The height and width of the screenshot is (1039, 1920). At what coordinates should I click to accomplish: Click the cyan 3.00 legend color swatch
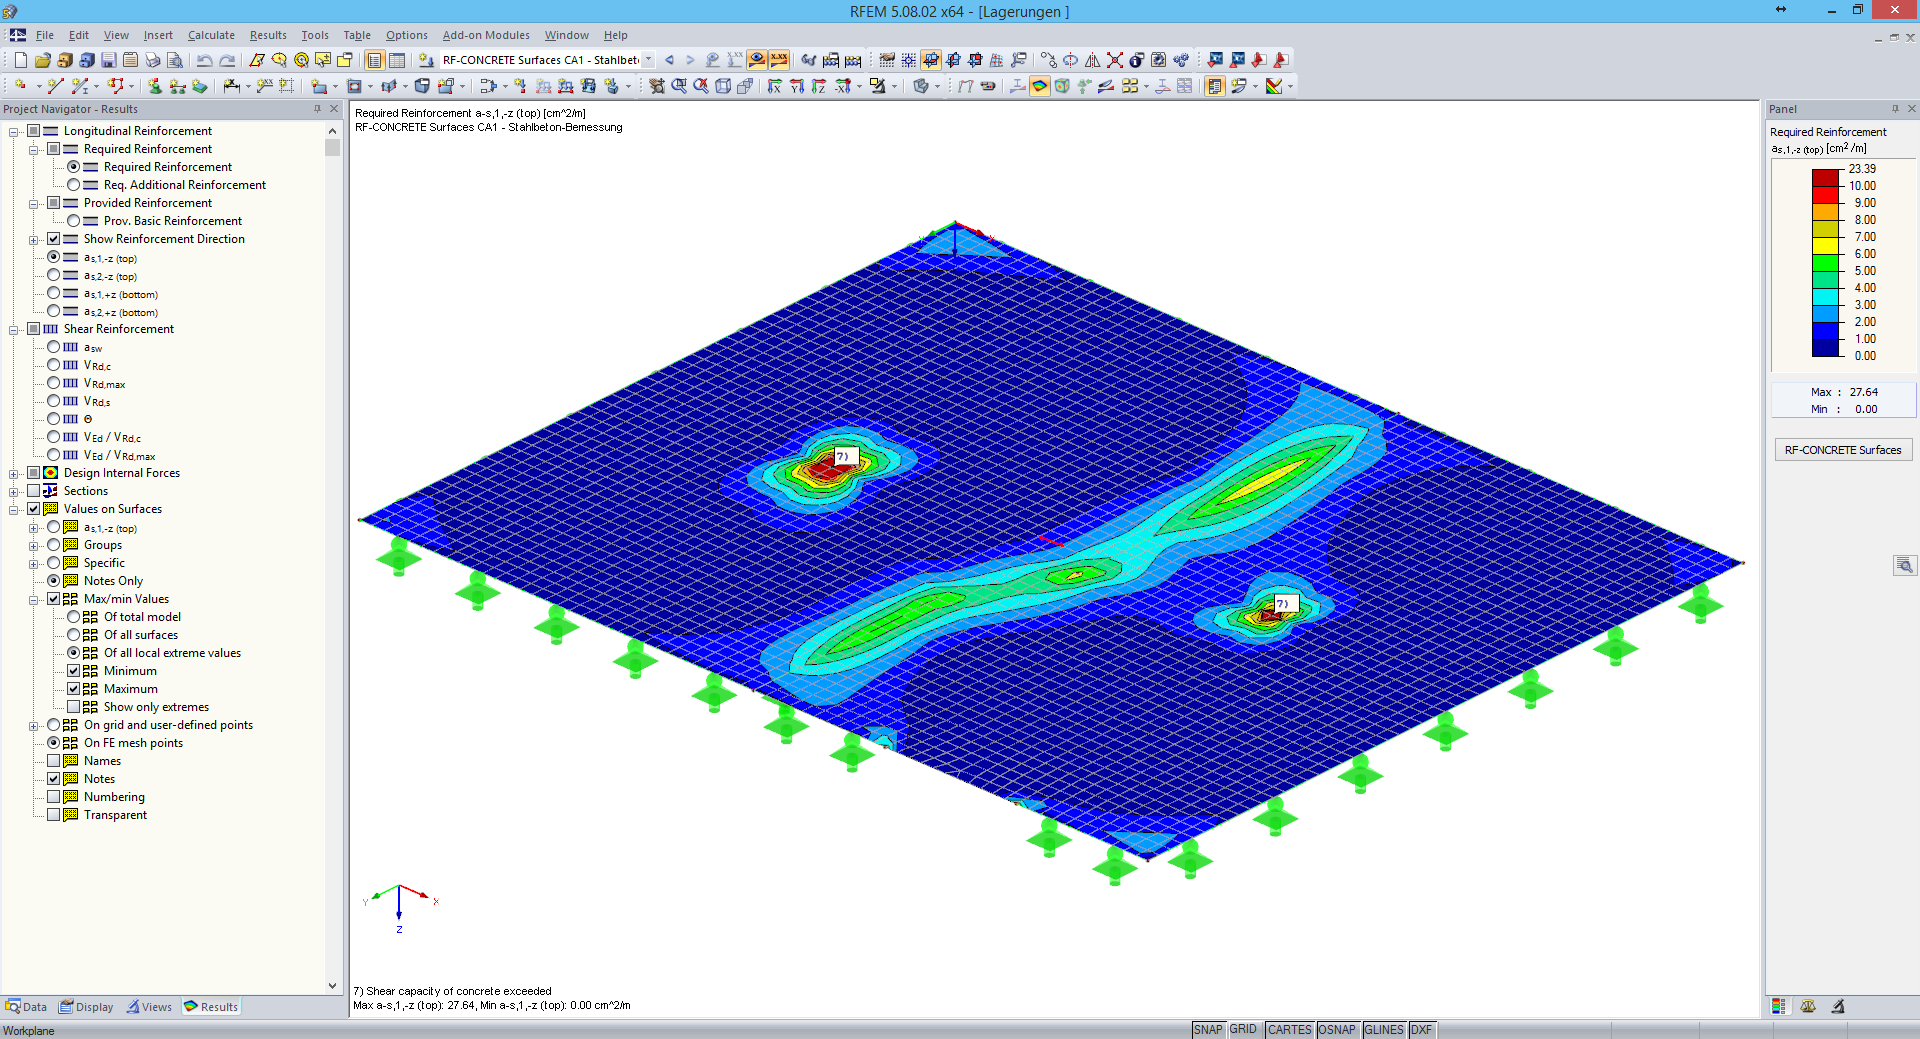coord(1826,297)
